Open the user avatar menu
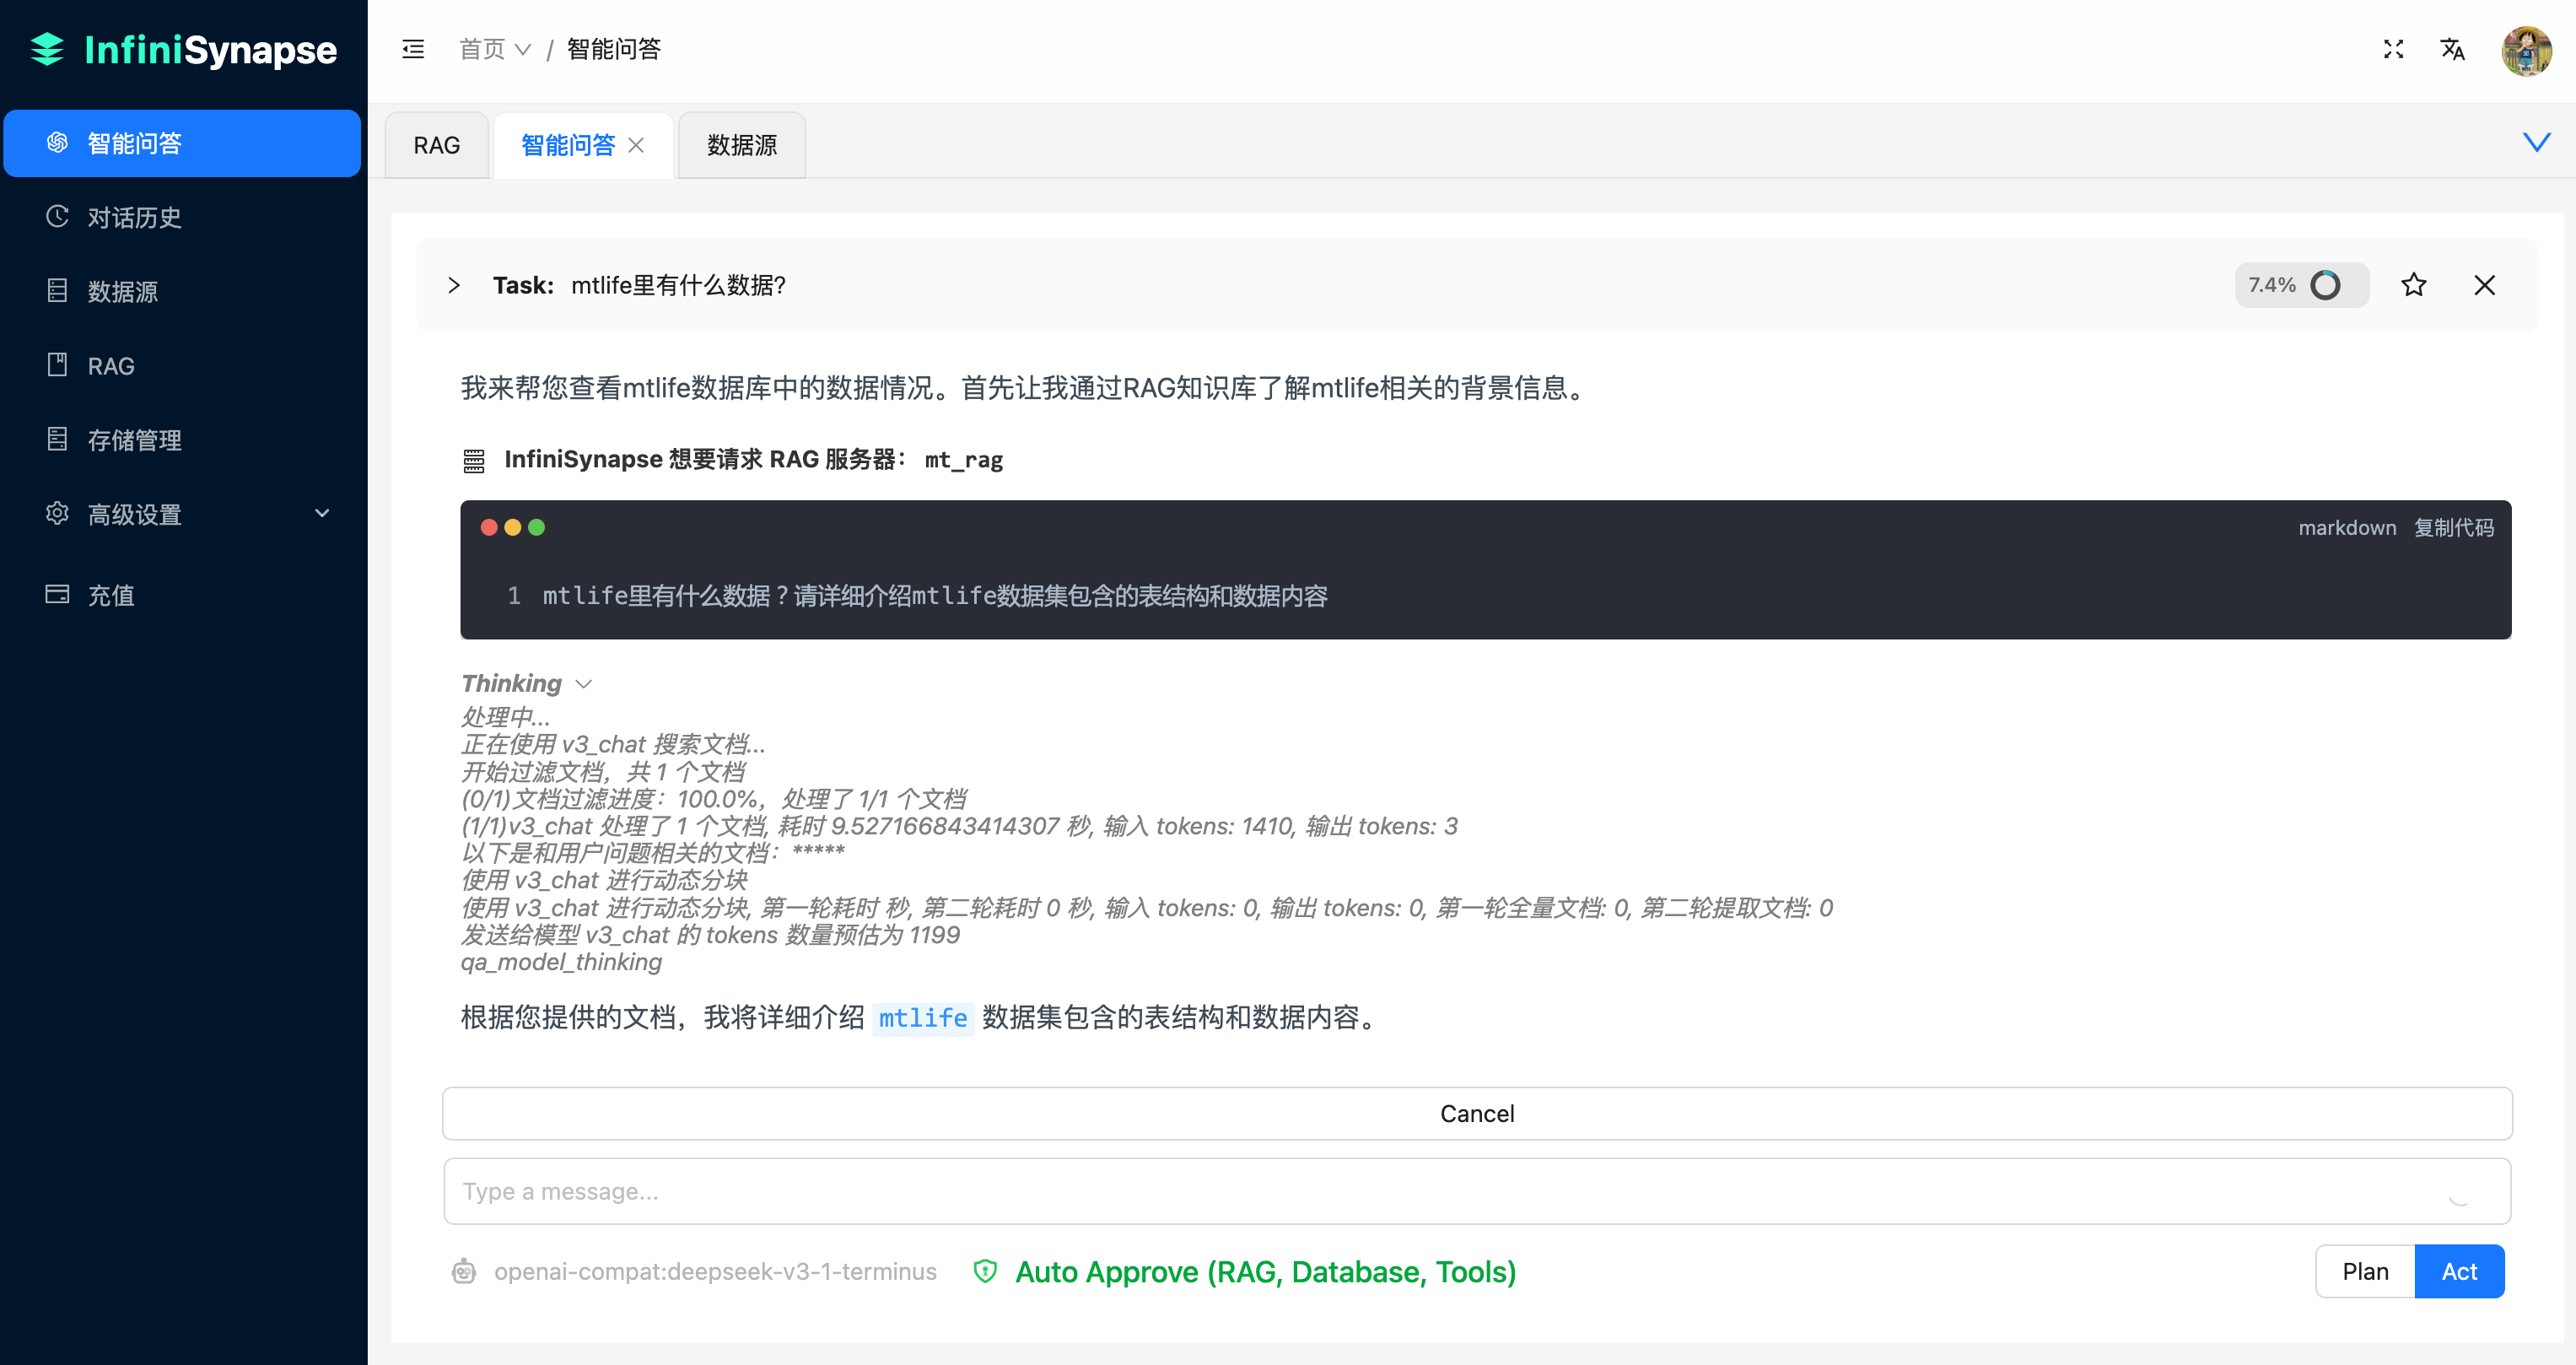Image resolution: width=2576 pixels, height=1365 pixels. pyautogui.click(x=2525, y=51)
